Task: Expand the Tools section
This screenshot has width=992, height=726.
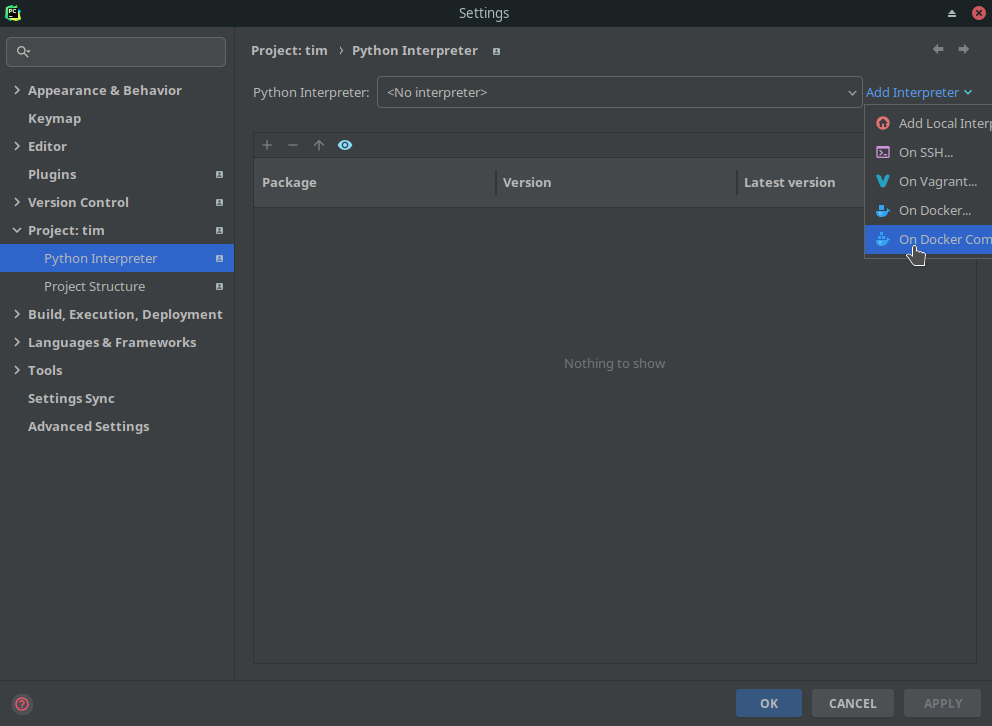Action: [17, 371]
